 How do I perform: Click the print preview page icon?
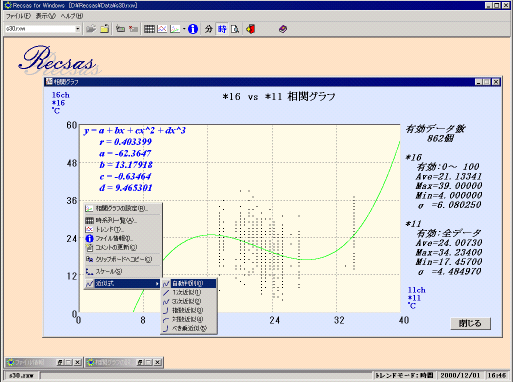tap(235, 29)
